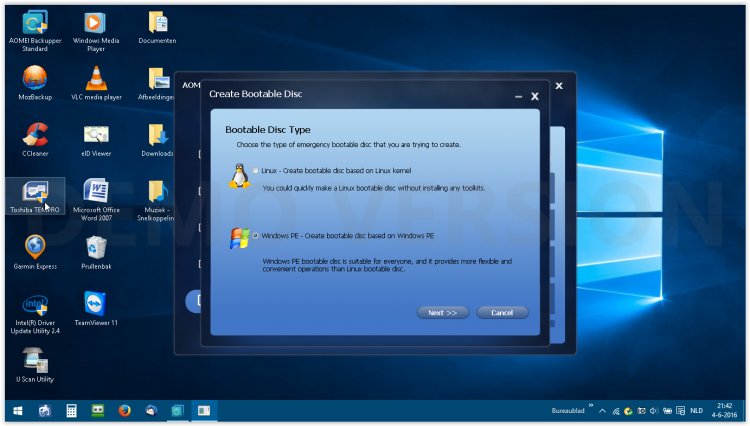
Task: Select the MozBackup desktop icon
Action: click(35, 78)
